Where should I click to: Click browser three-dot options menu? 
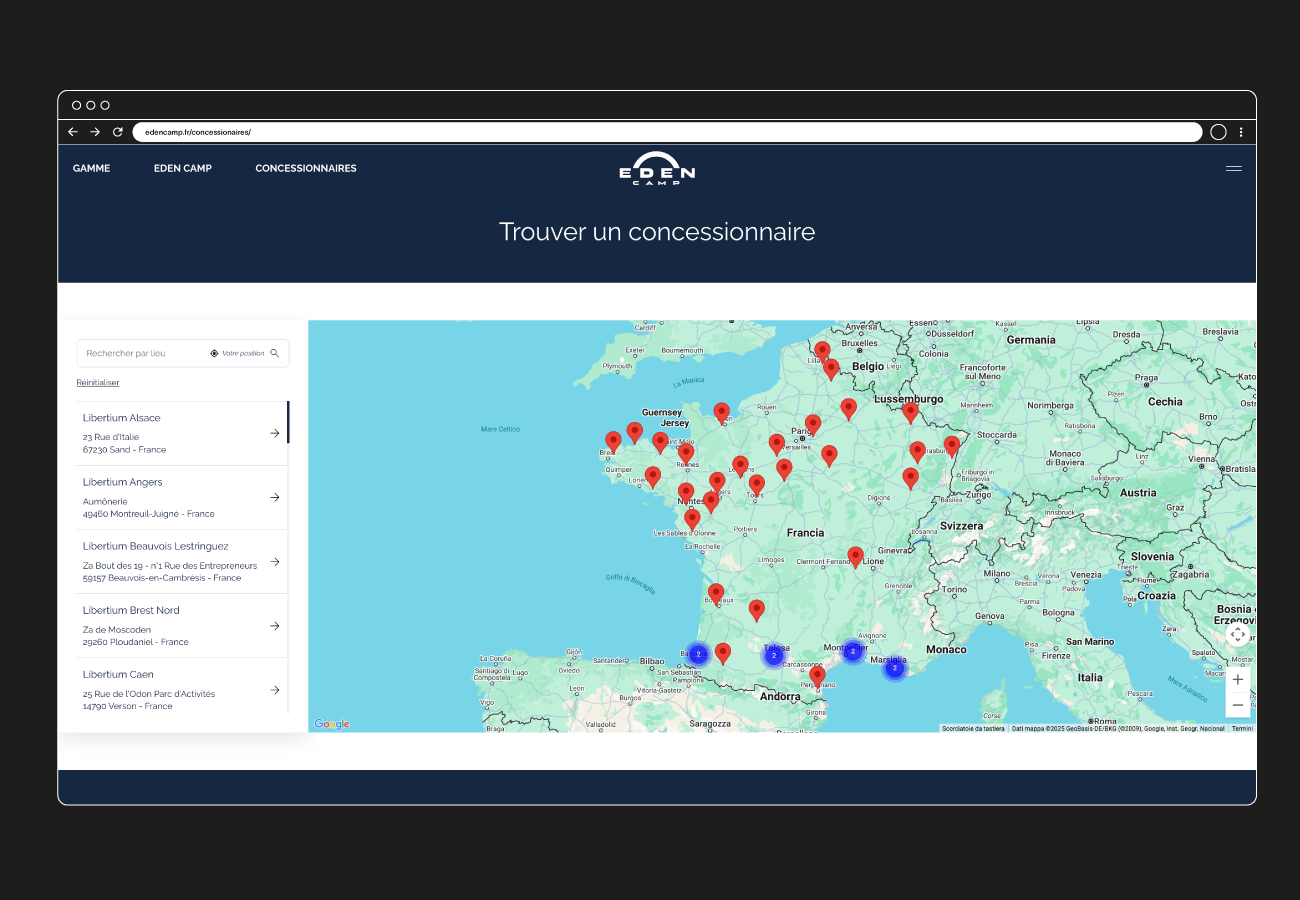tap(1241, 132)
